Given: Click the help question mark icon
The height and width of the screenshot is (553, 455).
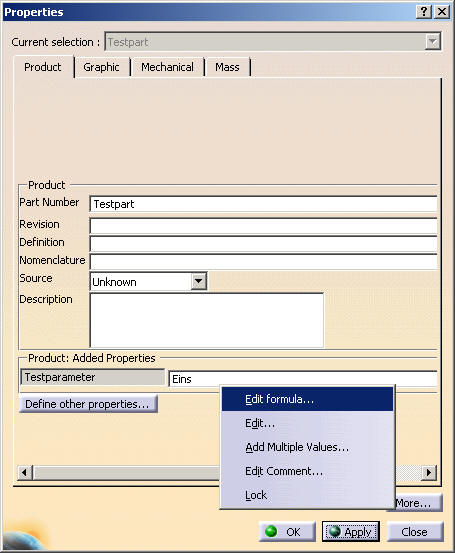Looking at the screenshot, I should [x=424, y=12].
